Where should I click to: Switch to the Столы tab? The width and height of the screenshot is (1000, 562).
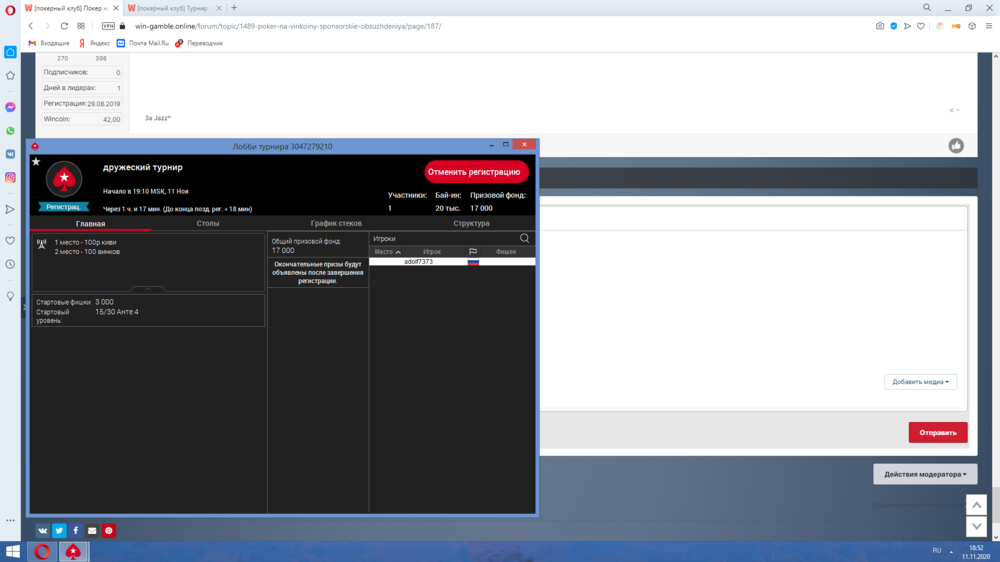[x=208, y=223]
